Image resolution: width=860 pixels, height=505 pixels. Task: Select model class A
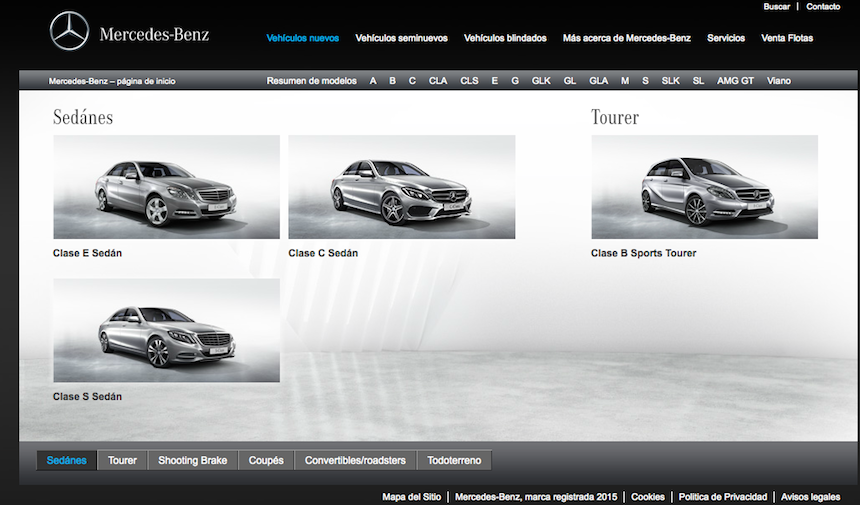[373, 81]
